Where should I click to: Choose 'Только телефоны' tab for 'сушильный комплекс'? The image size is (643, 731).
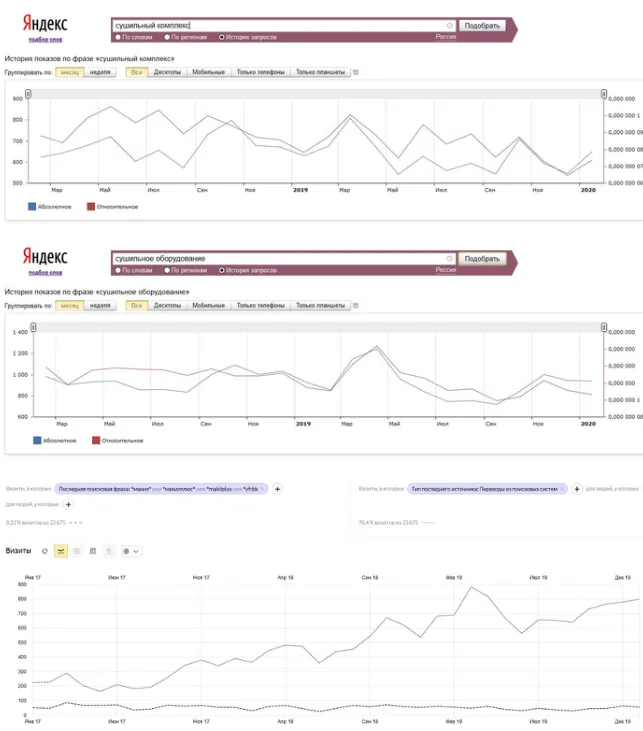[261, 72]
